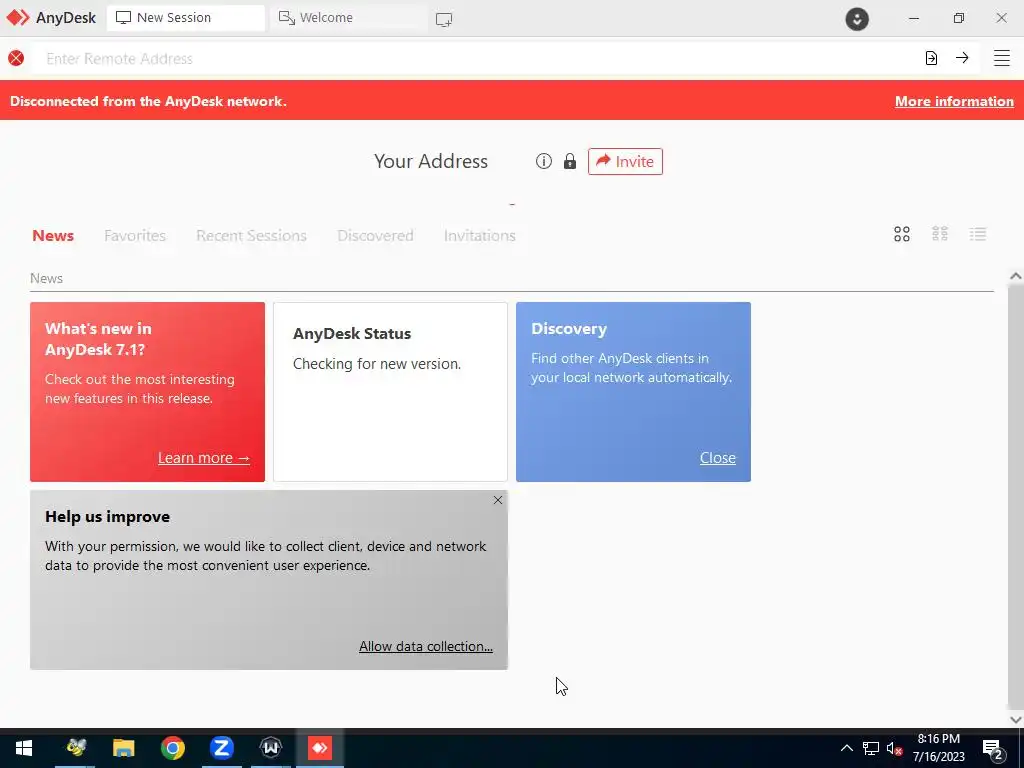The width and height of the screenshot is (1024, 768).
Task: Click the scrollbar up arrow
Action: 1016,276
